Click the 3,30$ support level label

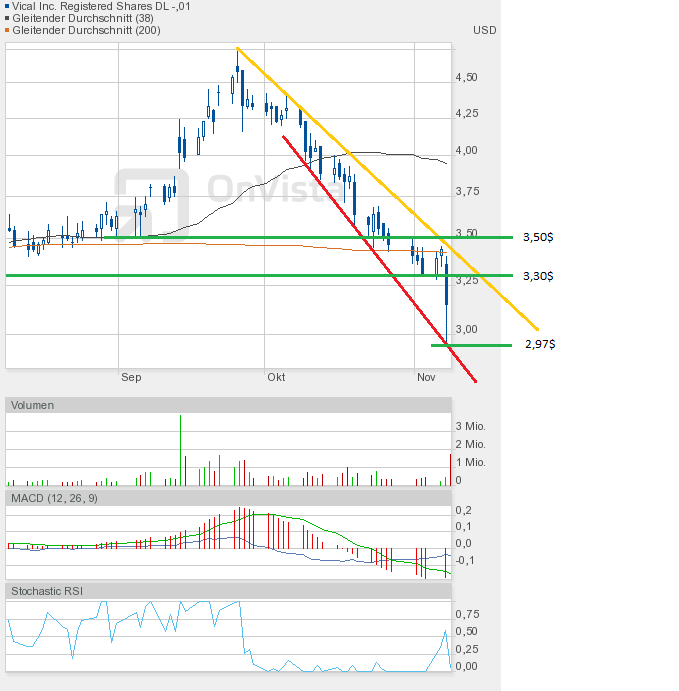[x=539, y=275]
